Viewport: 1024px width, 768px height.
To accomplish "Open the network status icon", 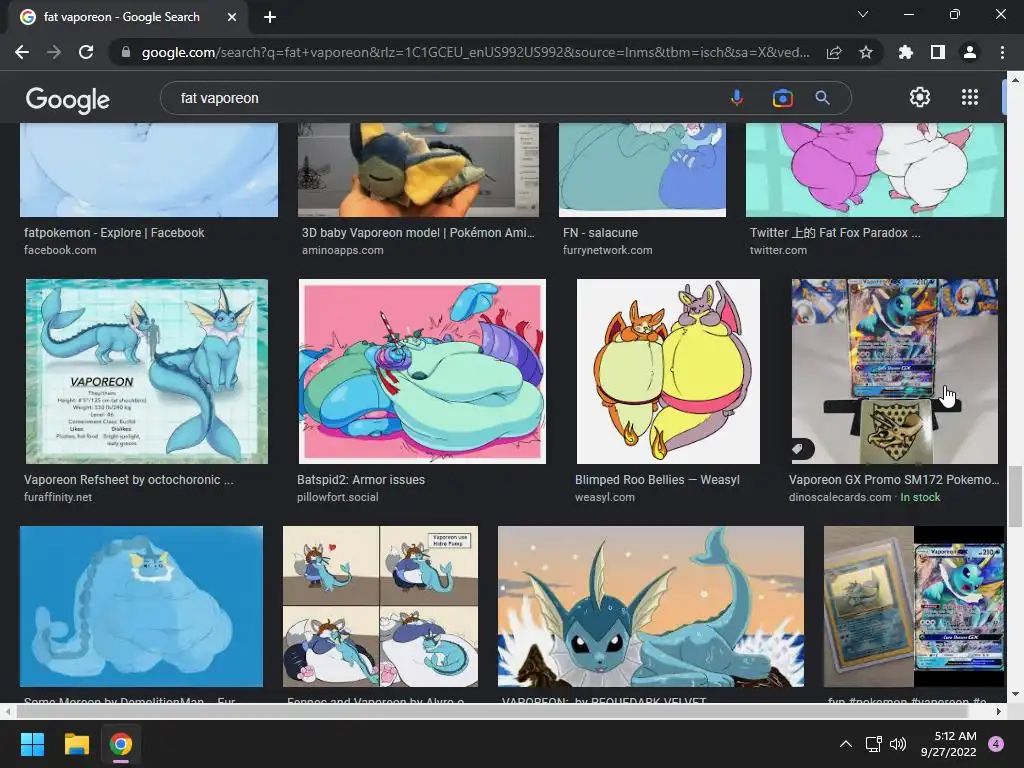I will 873,744.
